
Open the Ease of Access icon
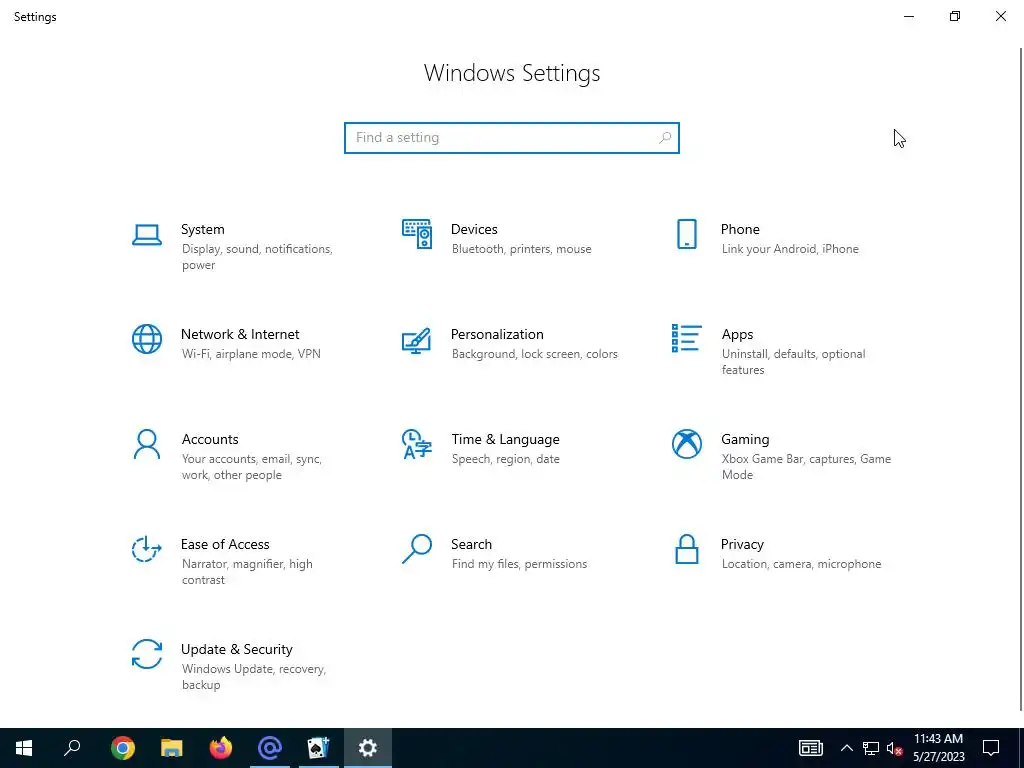pyautogui.click(x=146, y=549)
